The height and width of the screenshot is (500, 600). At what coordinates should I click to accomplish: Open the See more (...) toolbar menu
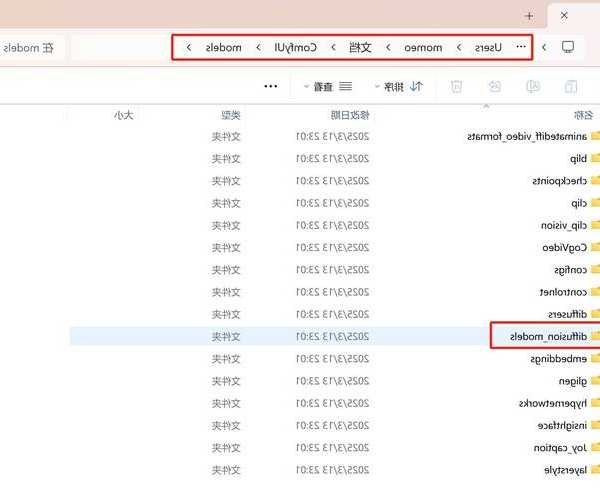[270, 87]
